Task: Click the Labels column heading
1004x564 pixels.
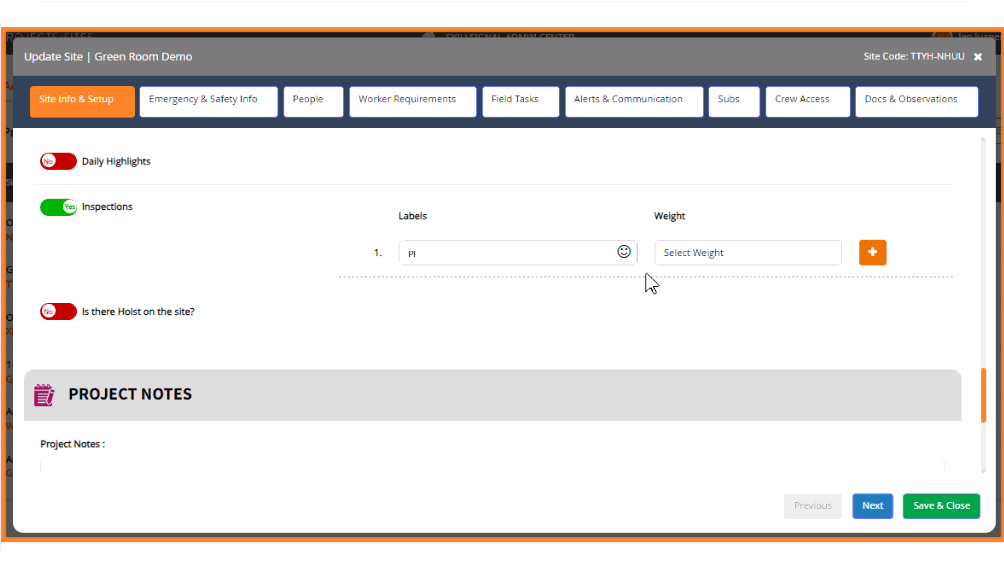Action: (x=412, y=216)
